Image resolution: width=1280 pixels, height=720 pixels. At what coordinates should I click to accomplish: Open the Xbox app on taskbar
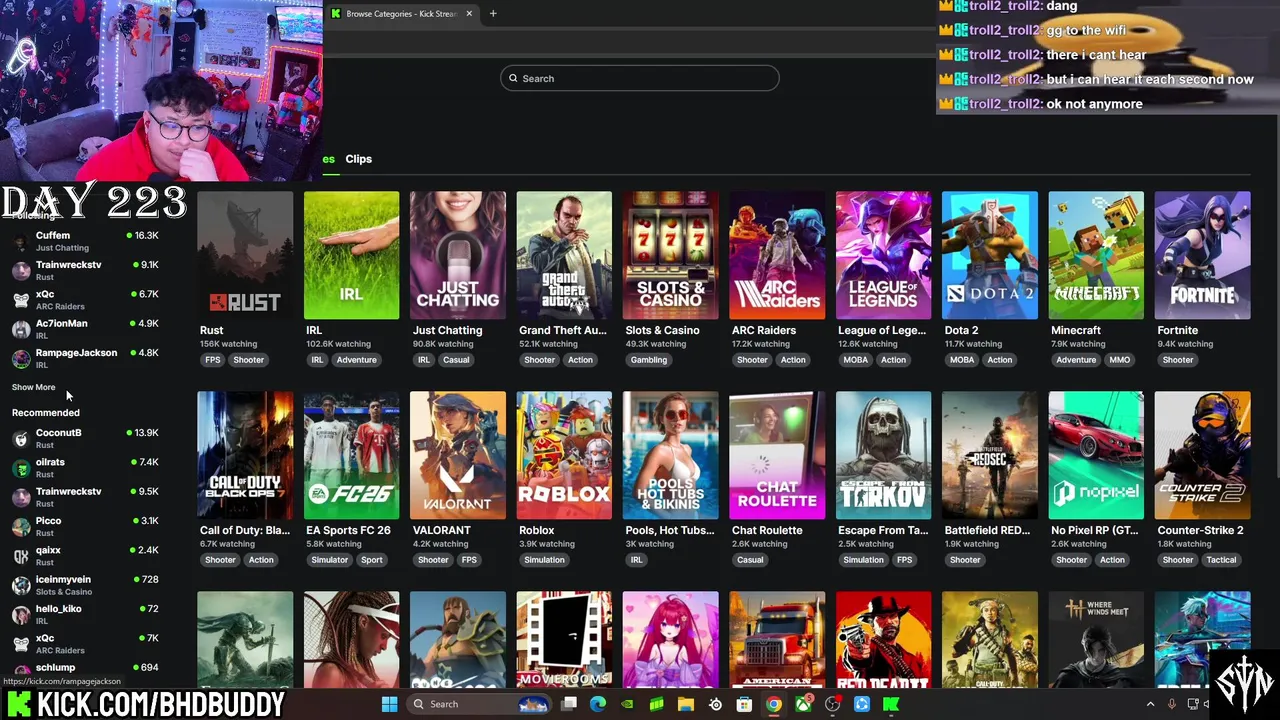pos(803,704)
